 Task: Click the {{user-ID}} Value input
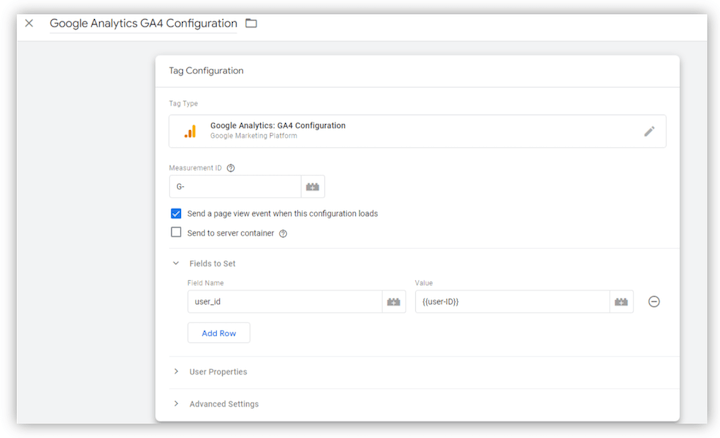[512, 302]
